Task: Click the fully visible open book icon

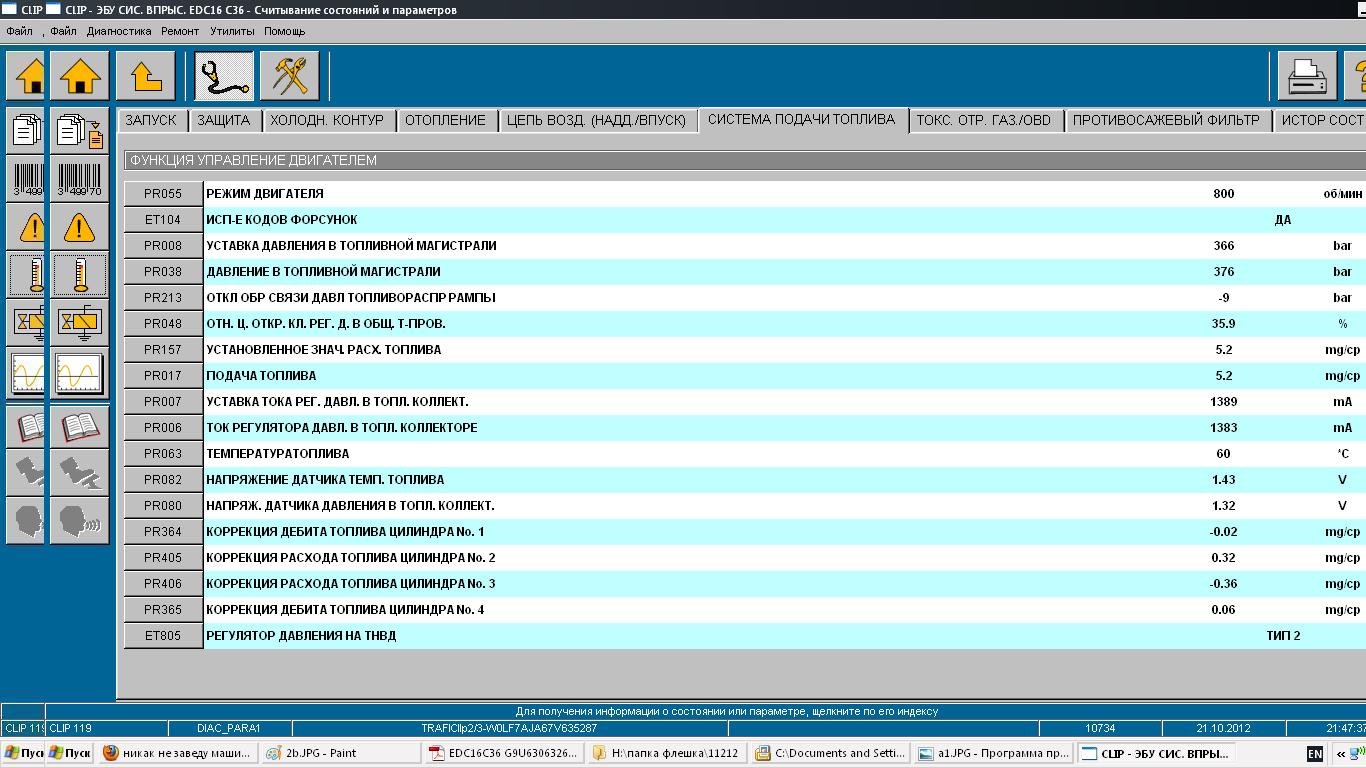Action: point(80,427)
